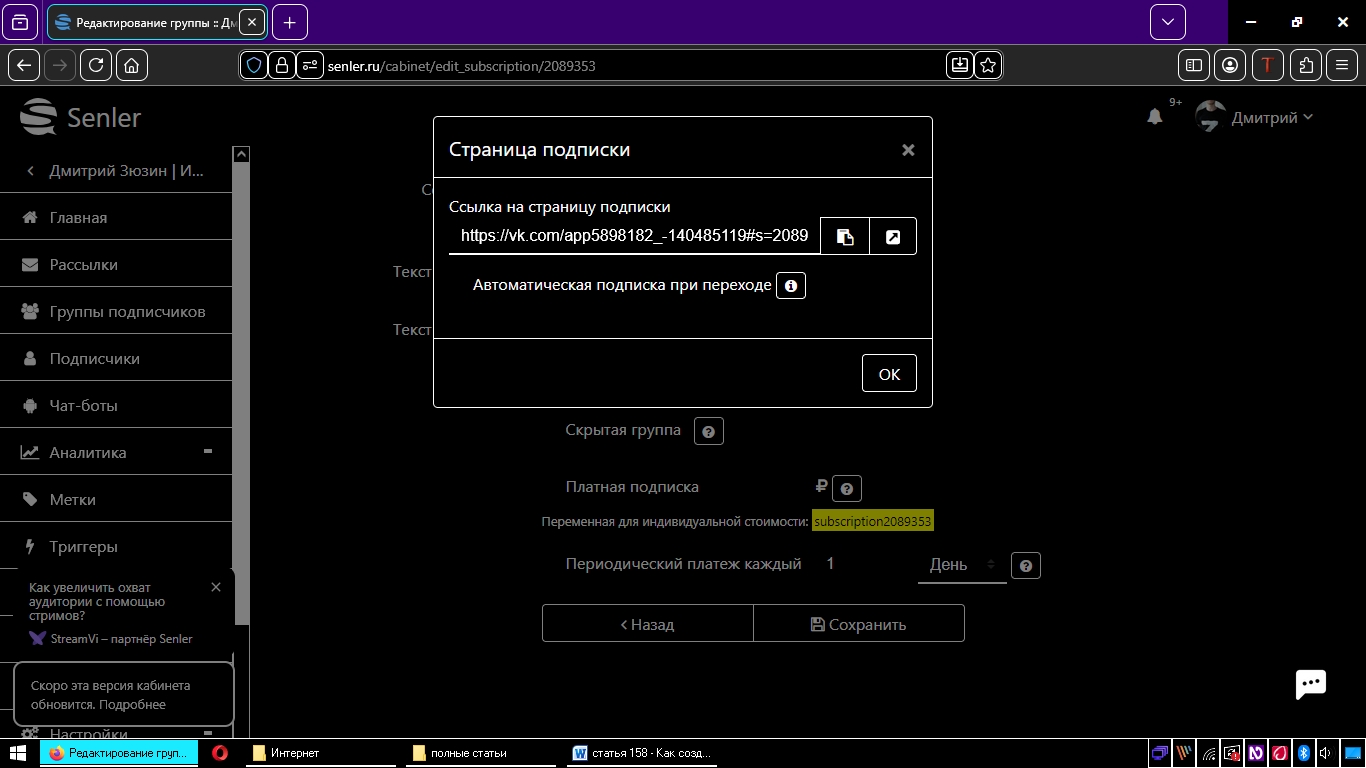Show info about automatic subscription
Screen dimensions: 1366x768
pyautogui.click(x=790, y=286)
